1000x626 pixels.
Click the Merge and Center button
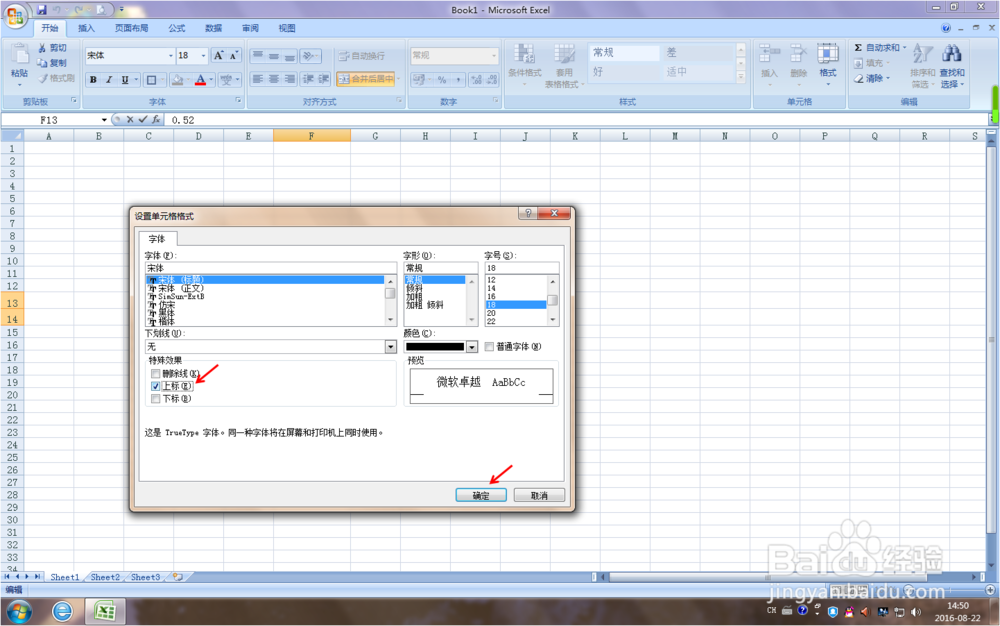[x=365, y=79]
